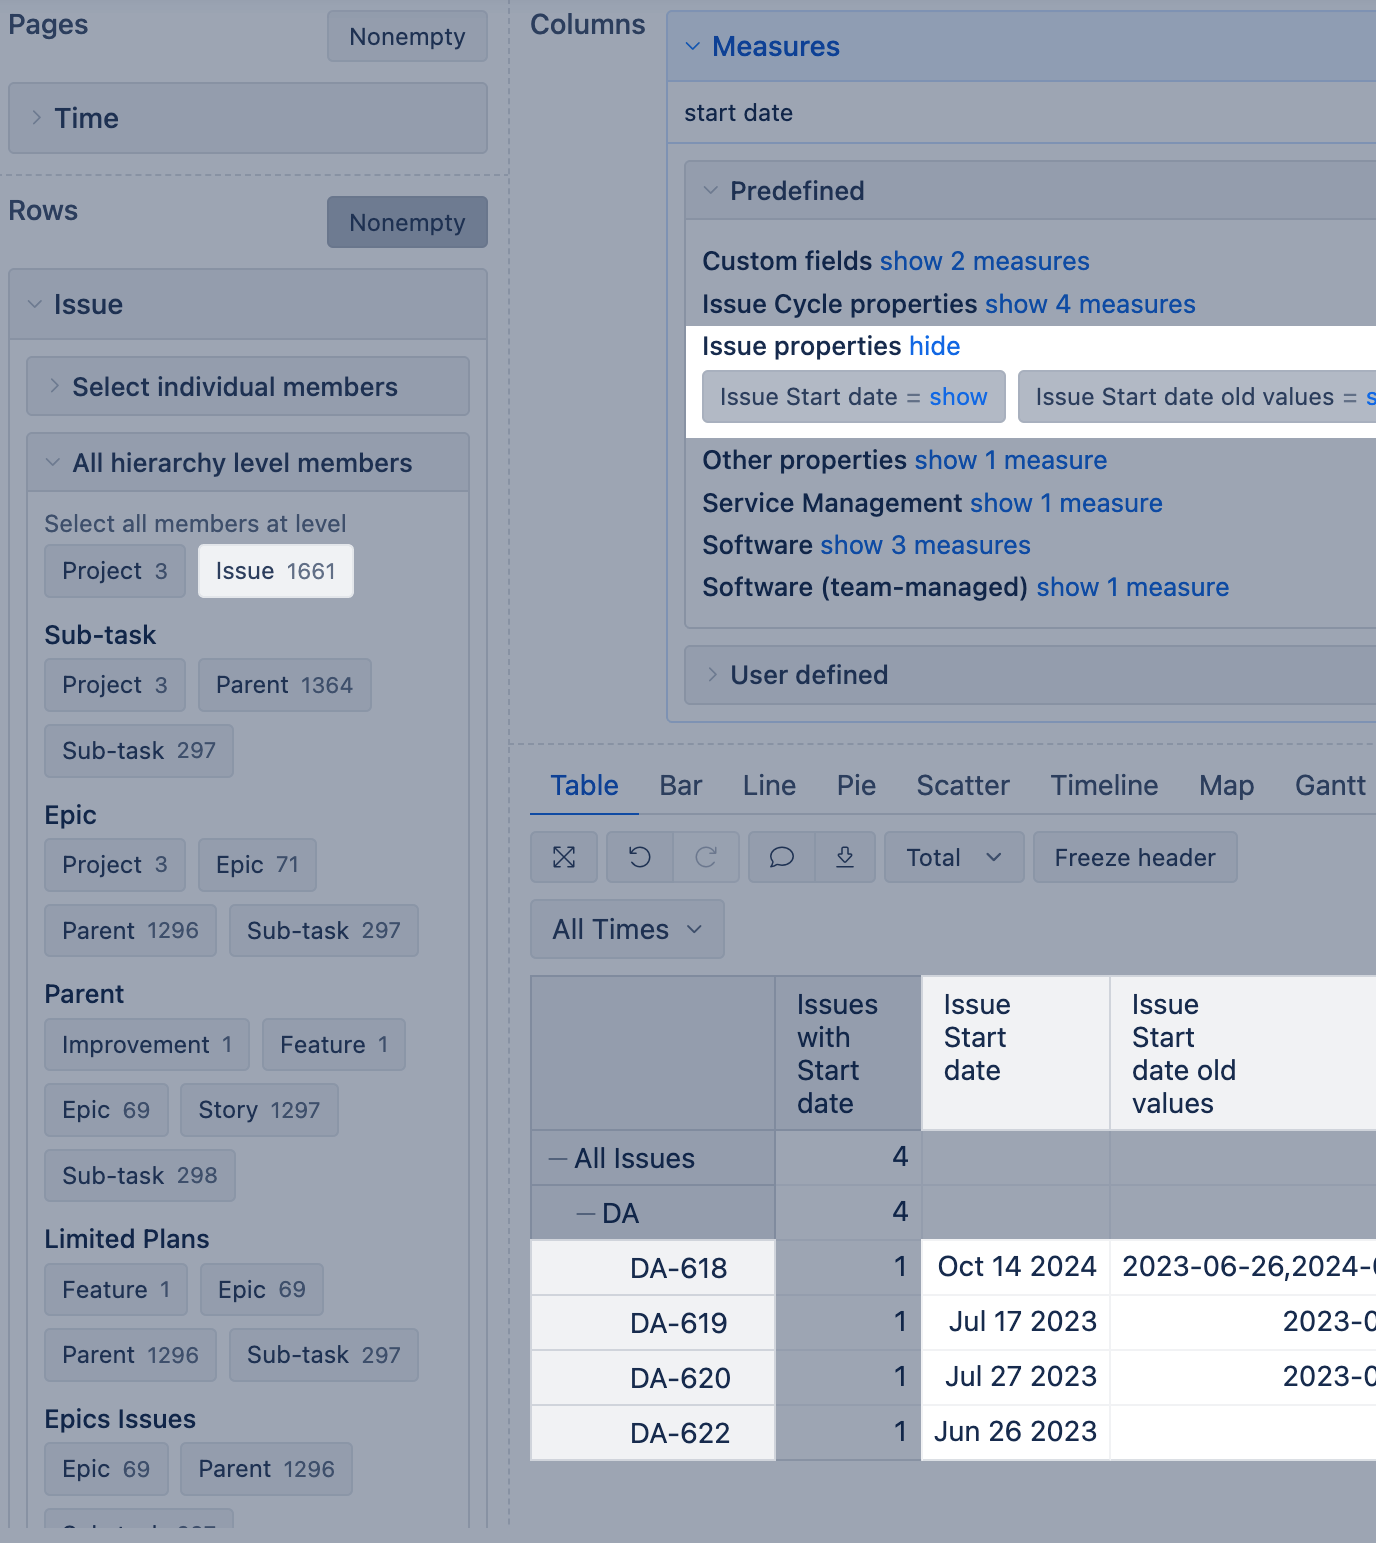Click the DA-618 row header

tap(653, 1268)
